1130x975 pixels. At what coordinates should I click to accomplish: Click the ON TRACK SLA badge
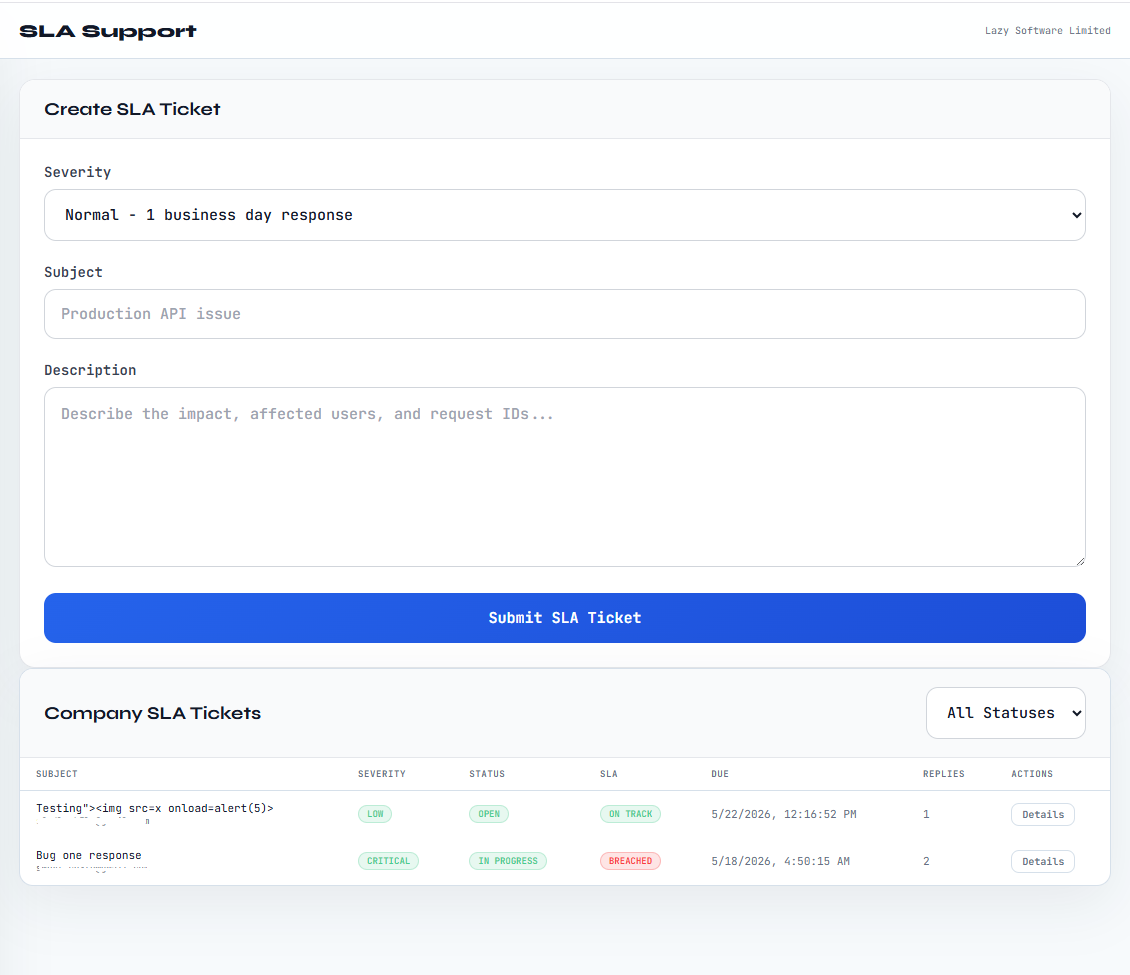point(631,814)
